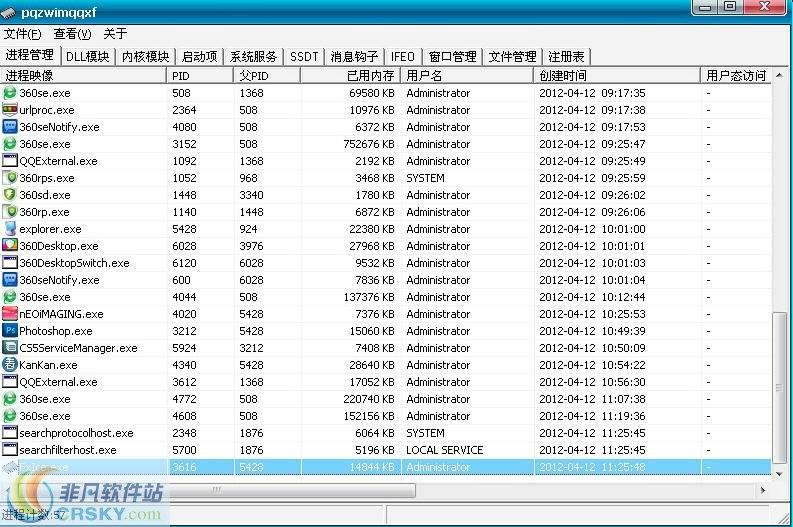Click icon of QQExternal.exe with PID 3612
793x527 pixels.
10,382
